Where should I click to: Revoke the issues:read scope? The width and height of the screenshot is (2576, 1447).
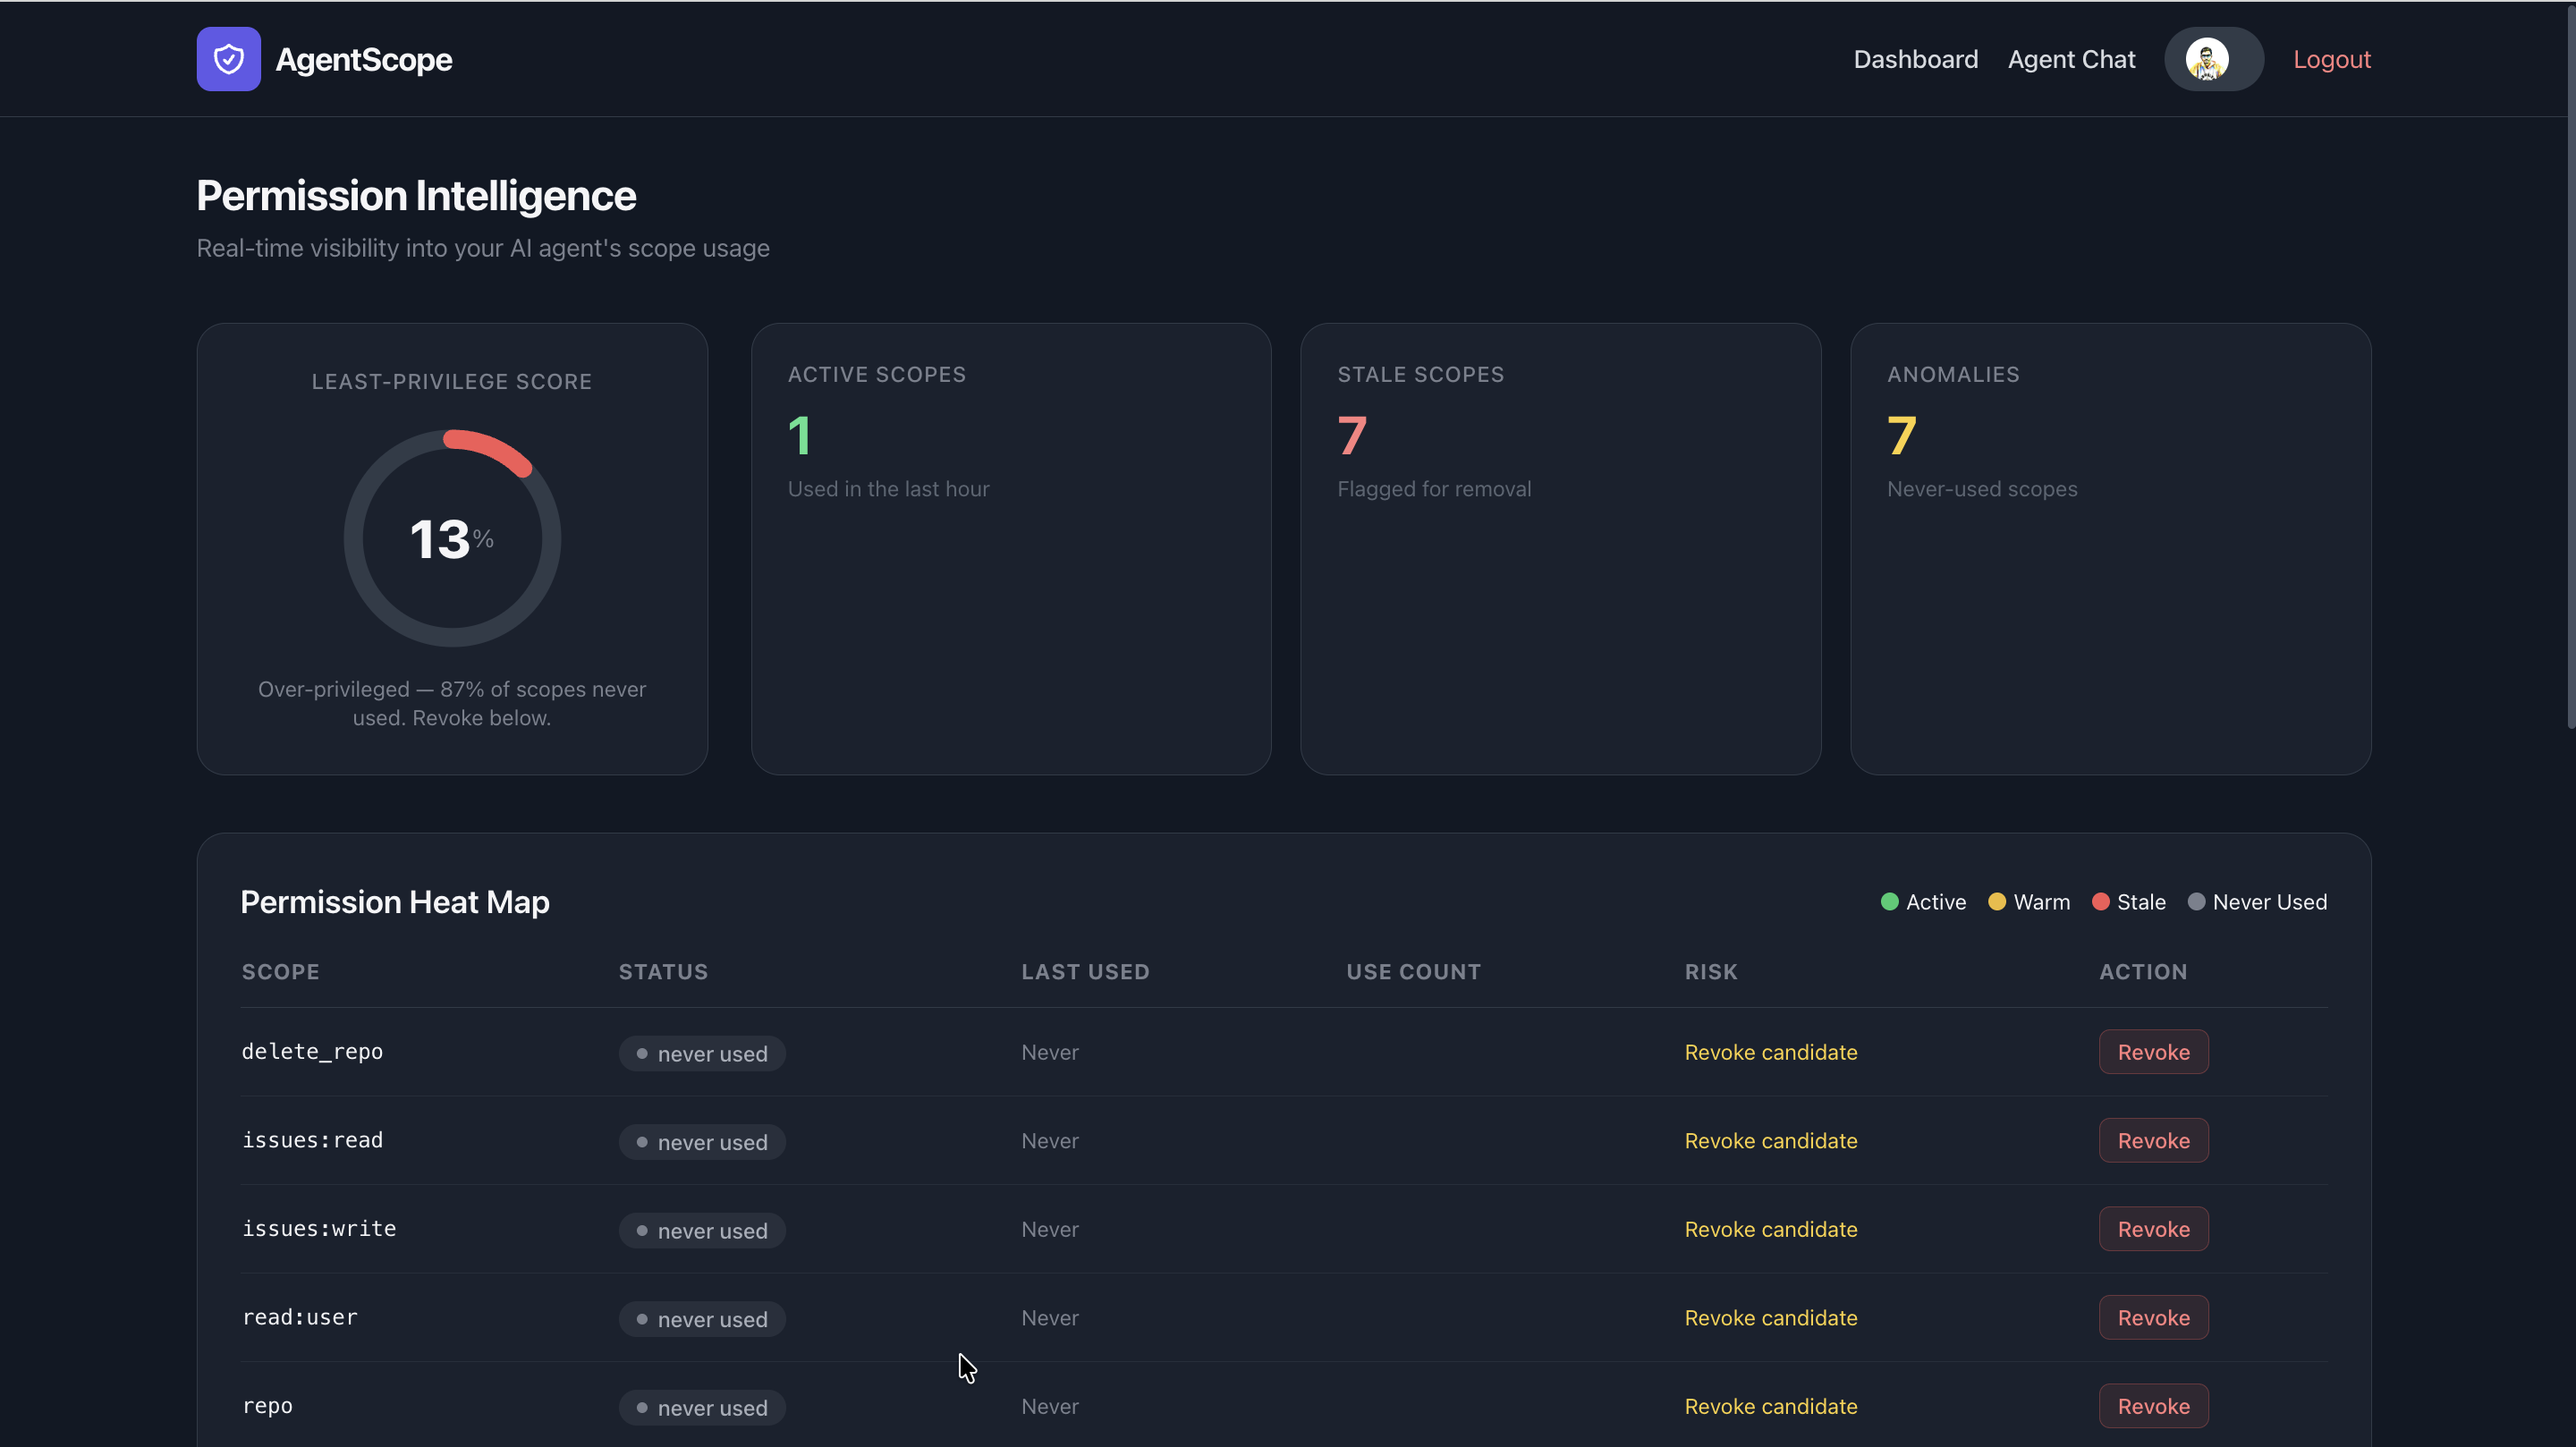pos(2153,1141)
